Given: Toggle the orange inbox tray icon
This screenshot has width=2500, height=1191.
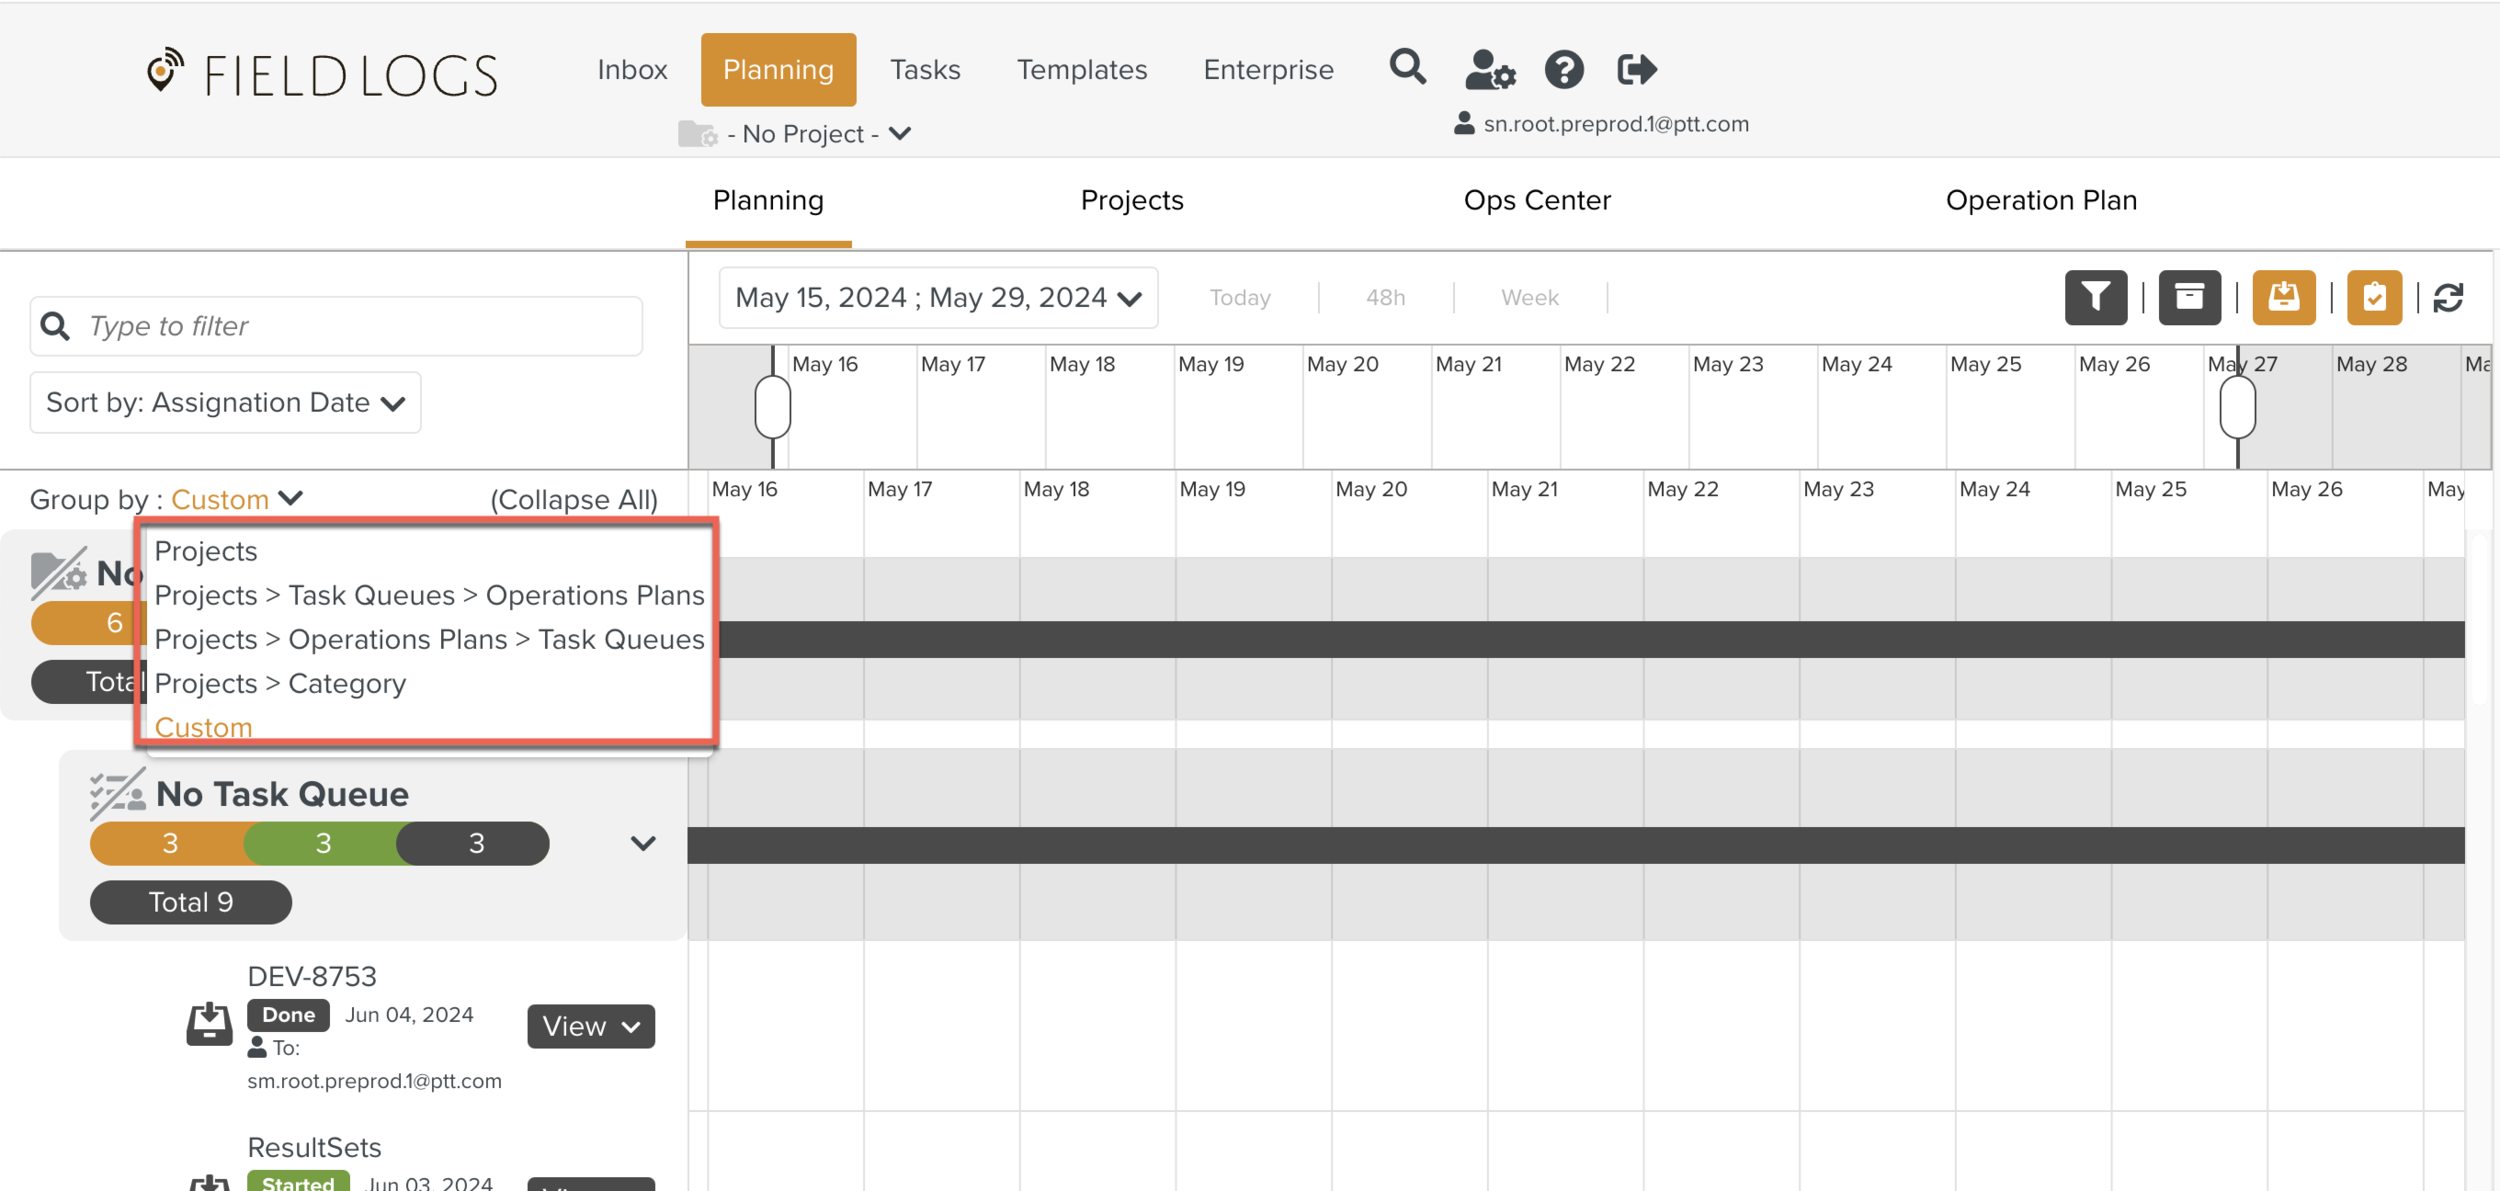Looking at the screenshot, I should coord(2283,297).
